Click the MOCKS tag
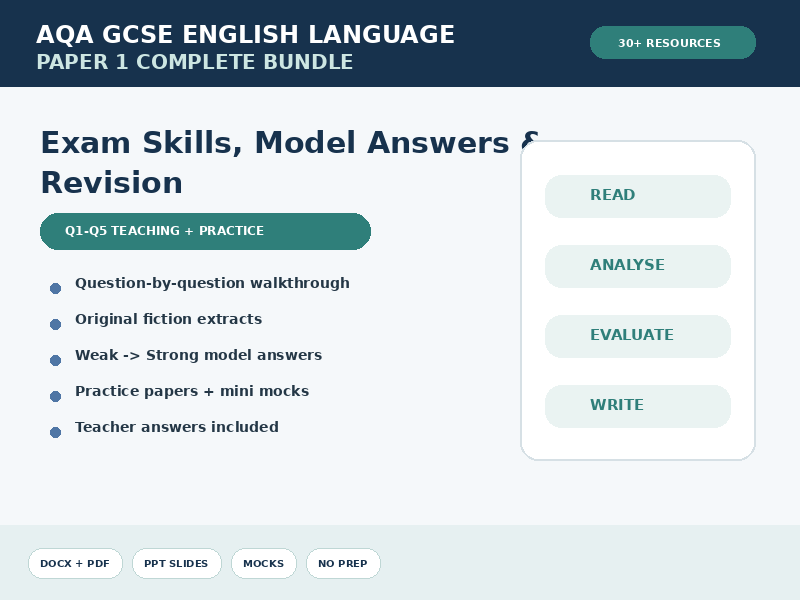 (264, 563)
